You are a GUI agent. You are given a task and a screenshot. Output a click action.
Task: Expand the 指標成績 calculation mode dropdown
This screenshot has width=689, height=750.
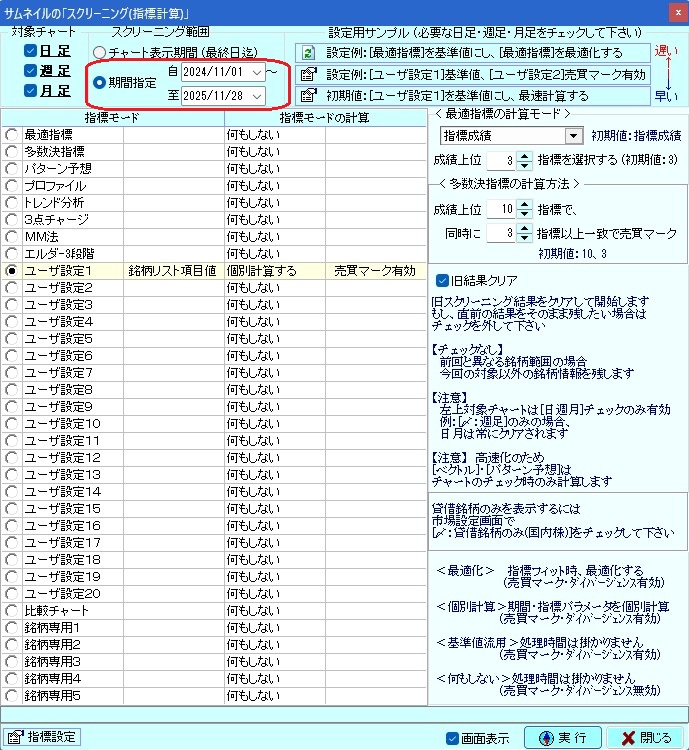pyautogui.click(x=573, y=136)
